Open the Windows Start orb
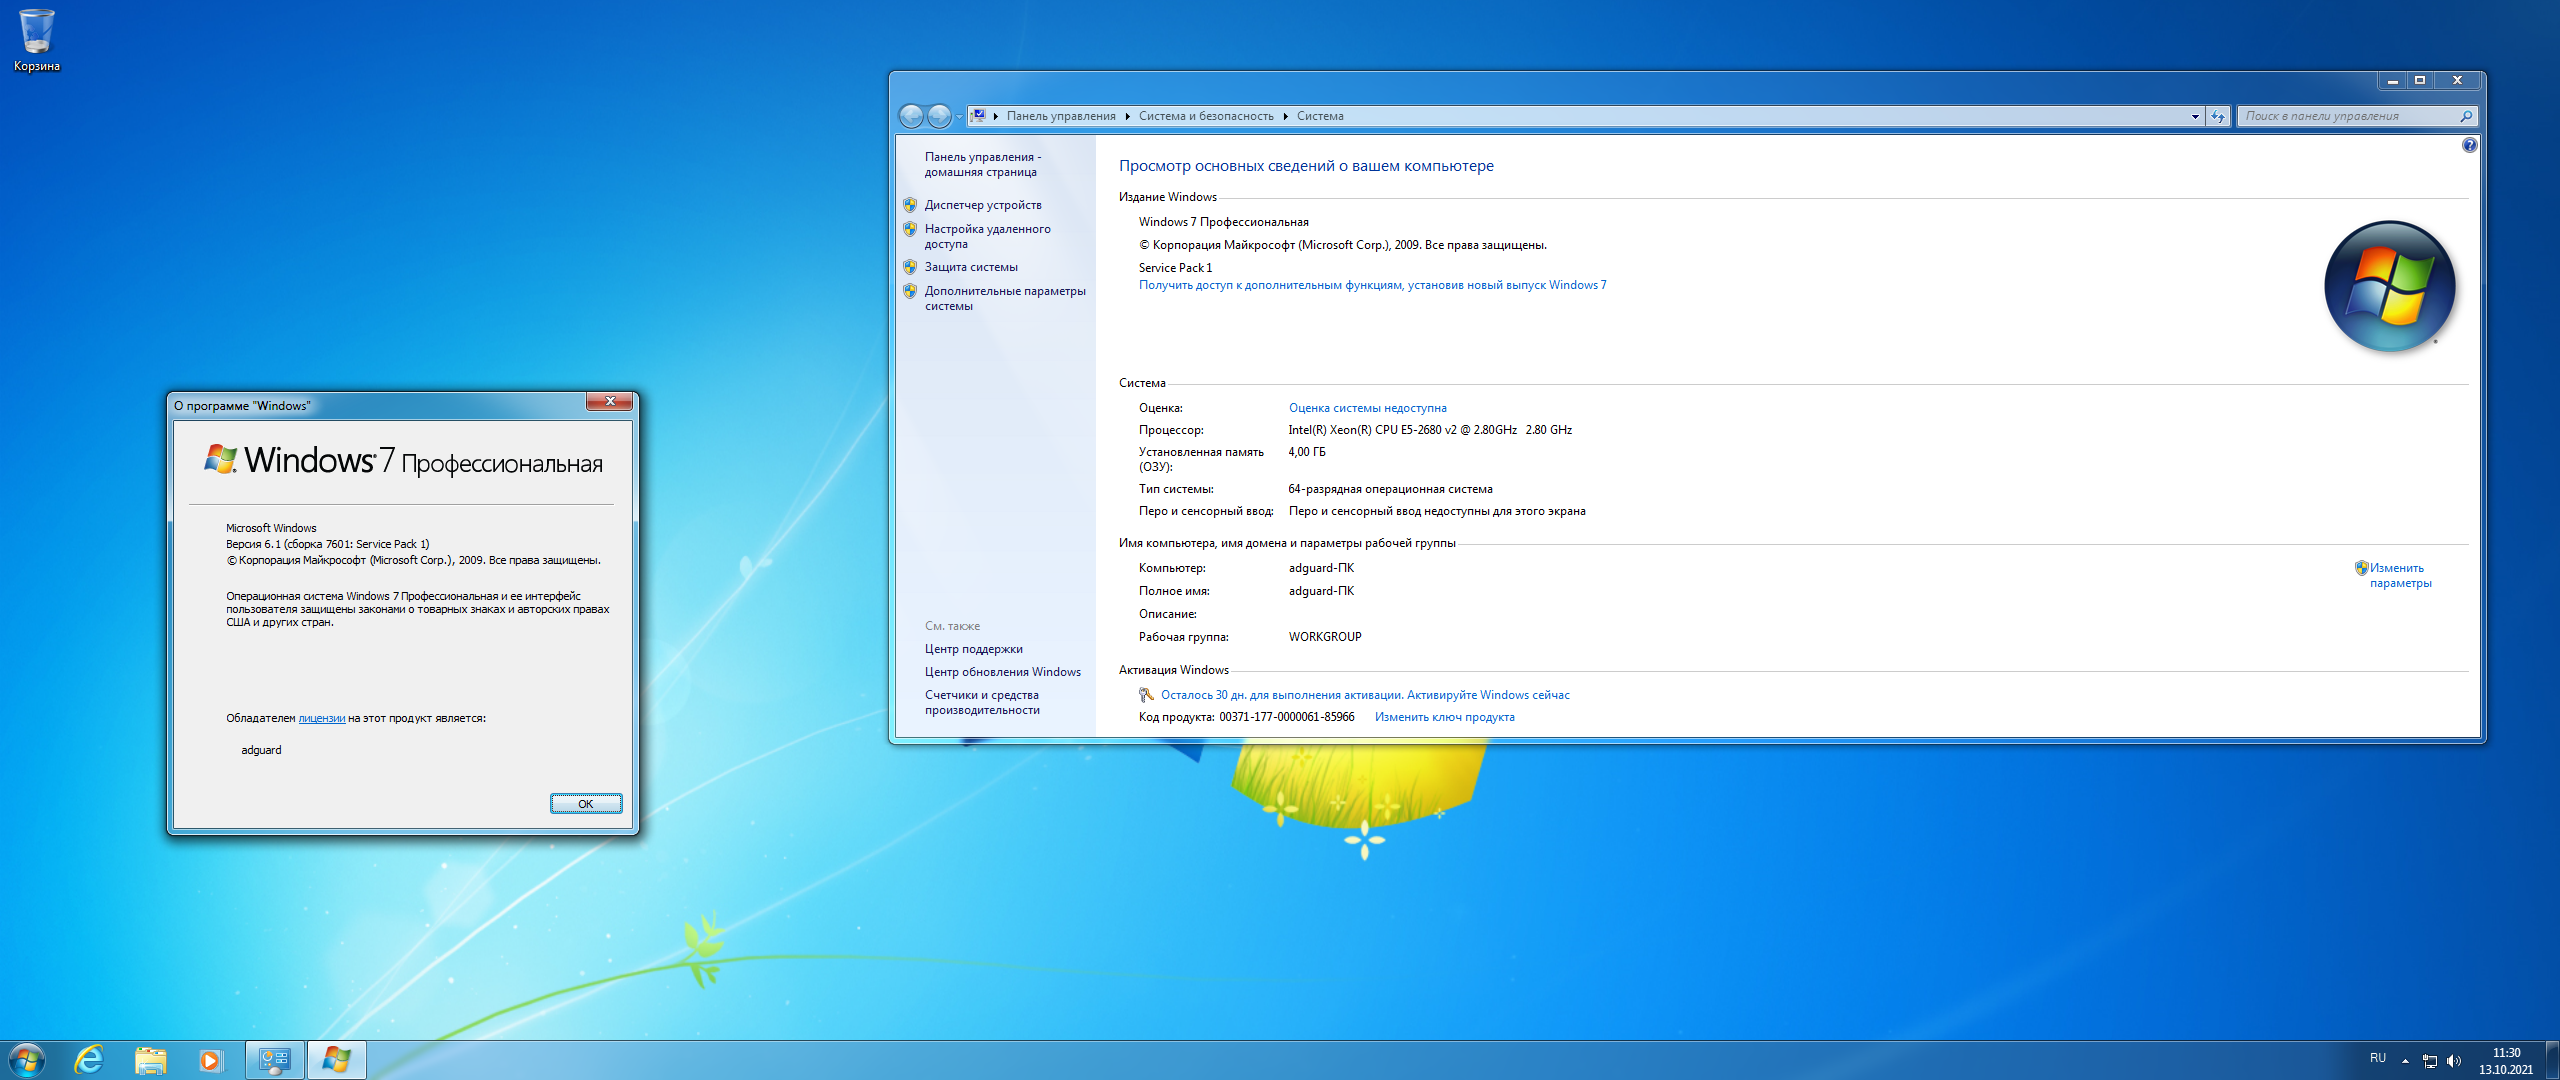 point(27,1060)
